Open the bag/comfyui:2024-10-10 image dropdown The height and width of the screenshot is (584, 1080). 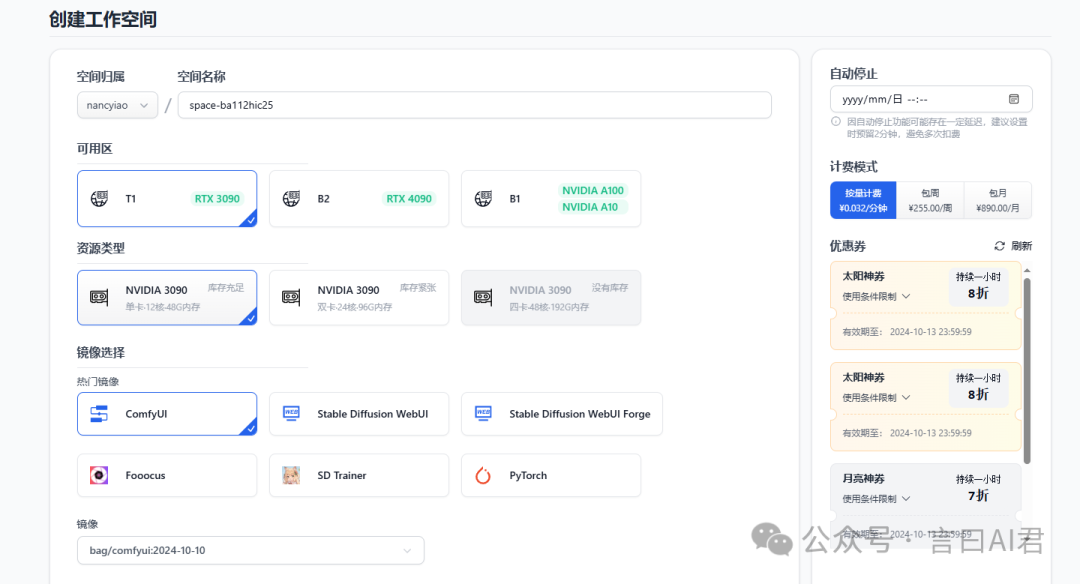[x=251, y=550]
